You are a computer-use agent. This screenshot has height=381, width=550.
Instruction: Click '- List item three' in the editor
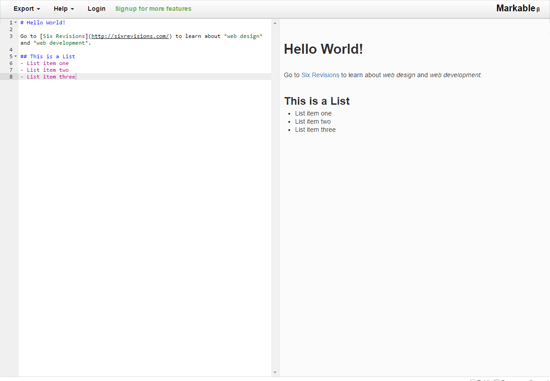click(x=48, y=76)
